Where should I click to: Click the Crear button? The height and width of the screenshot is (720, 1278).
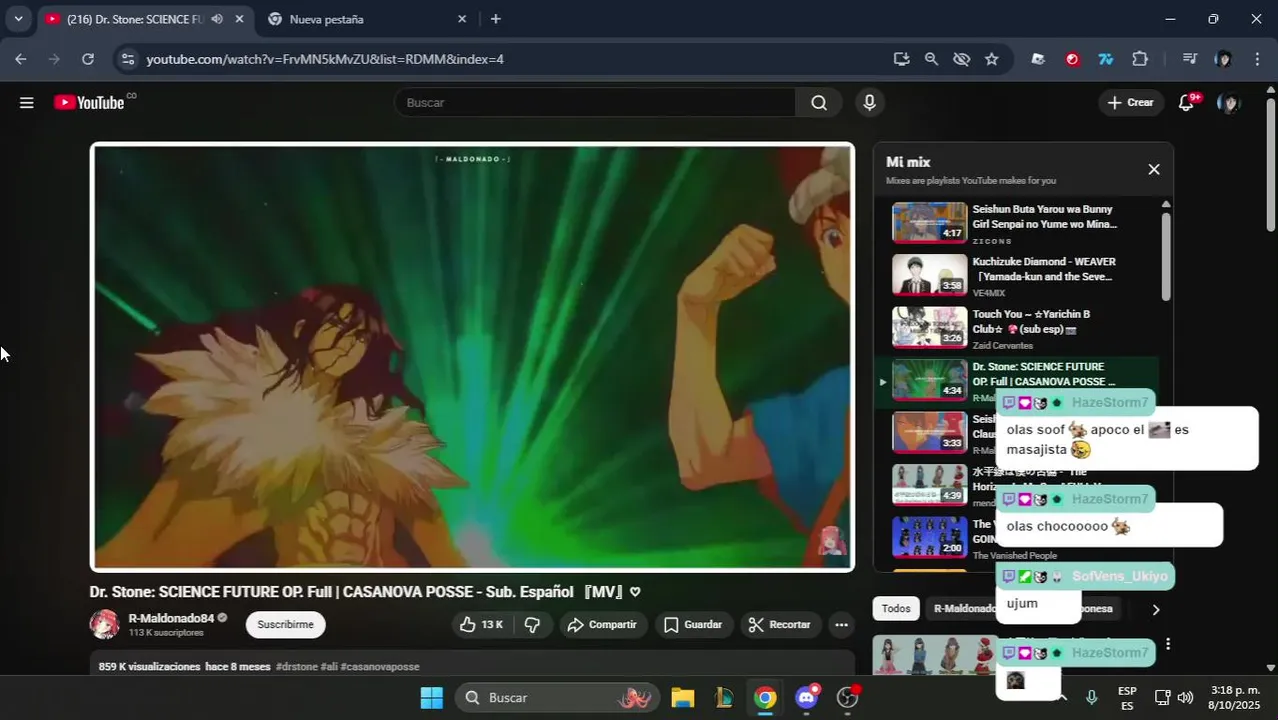(x=1131, y=103)
